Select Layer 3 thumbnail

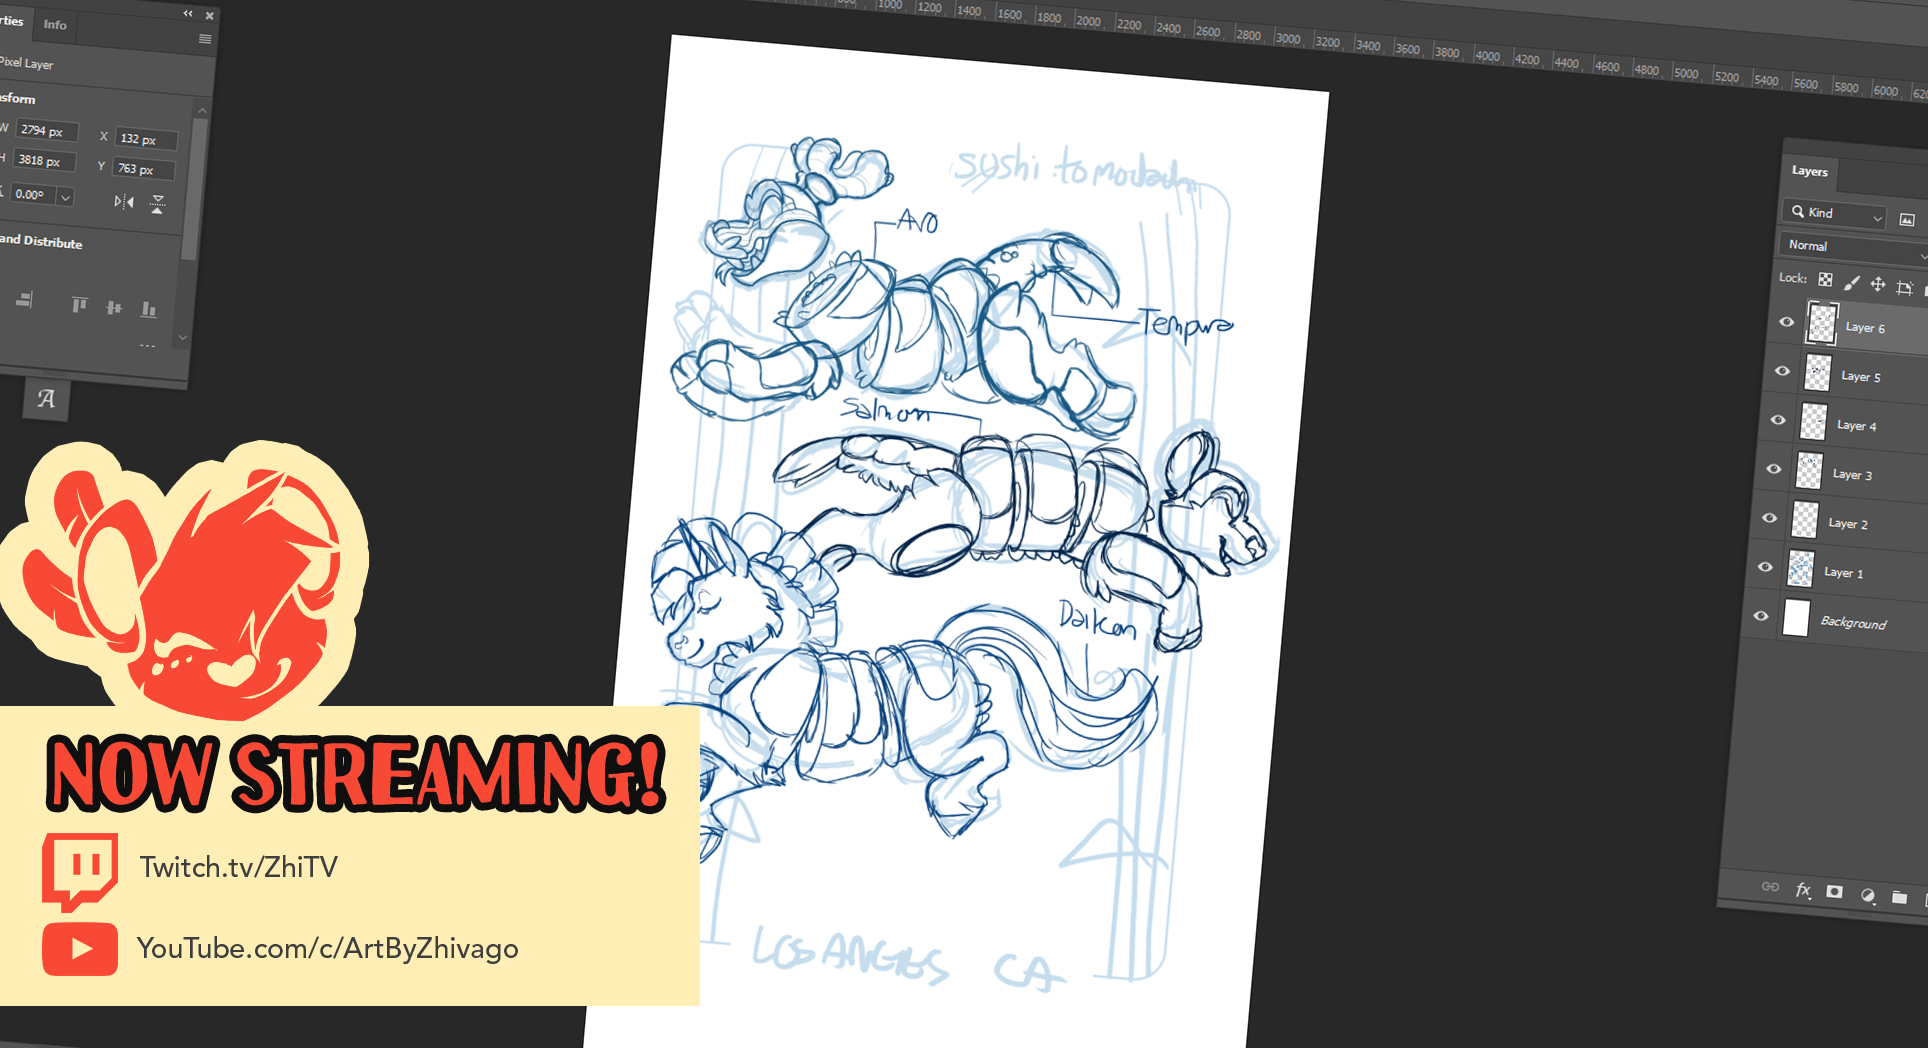(1809, 470)
